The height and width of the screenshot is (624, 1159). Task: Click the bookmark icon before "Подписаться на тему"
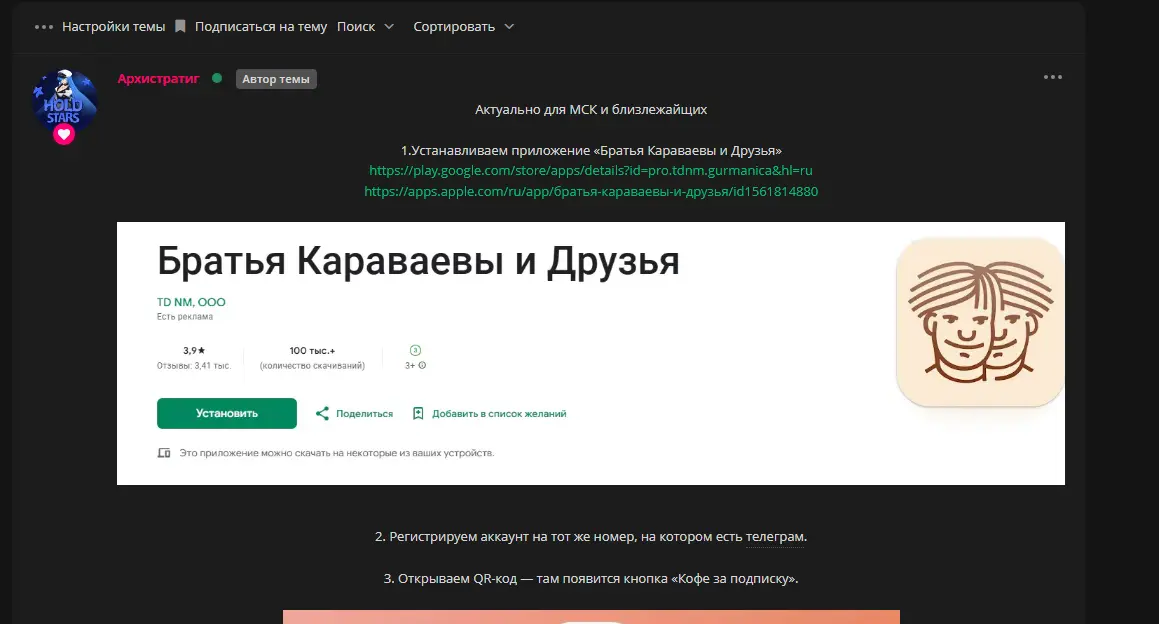[x=180, y=27]
